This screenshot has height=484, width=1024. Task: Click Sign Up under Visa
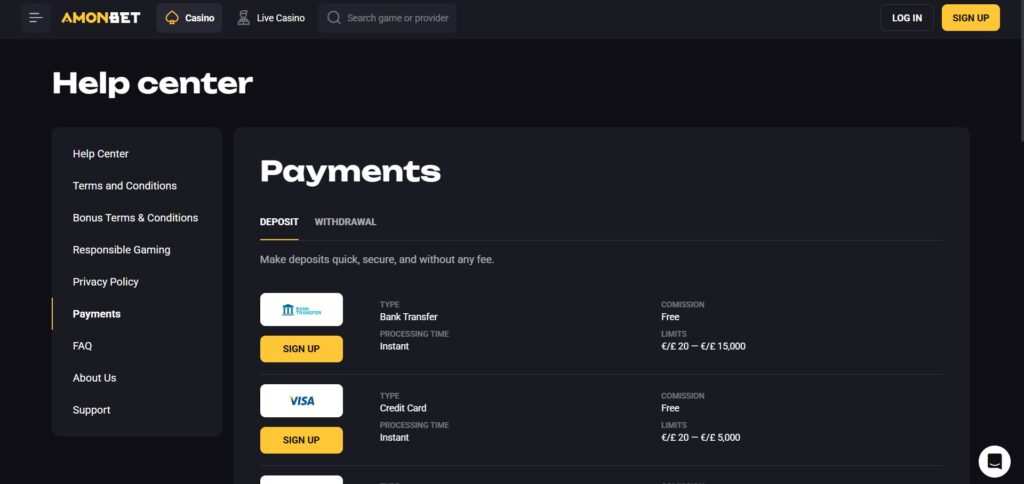point(301,440)
